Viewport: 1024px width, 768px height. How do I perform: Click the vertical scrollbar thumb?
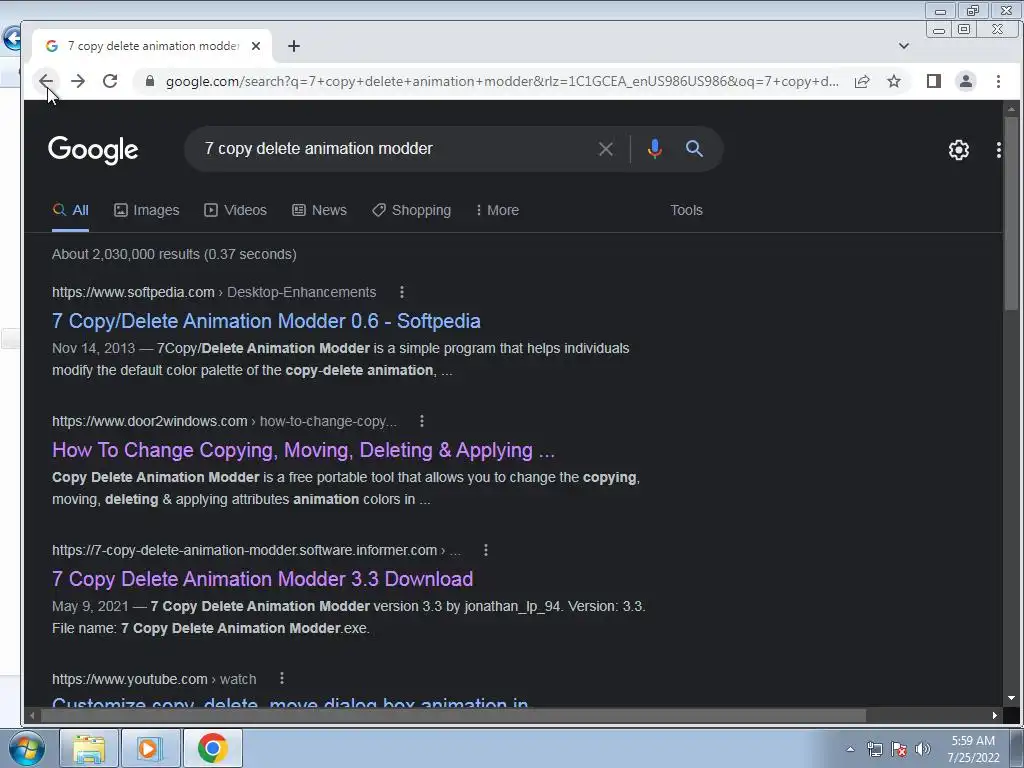[x=1011, y=216]
